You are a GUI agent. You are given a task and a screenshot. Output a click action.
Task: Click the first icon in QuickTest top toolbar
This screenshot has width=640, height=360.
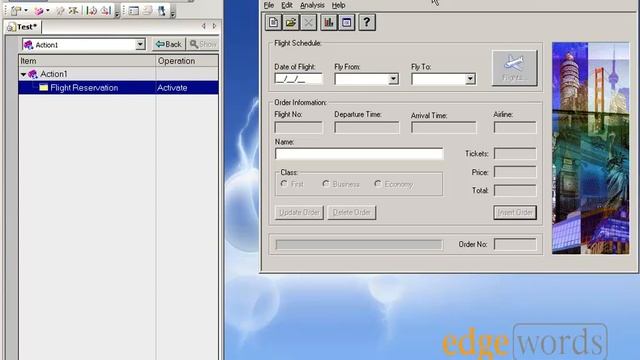16,11
